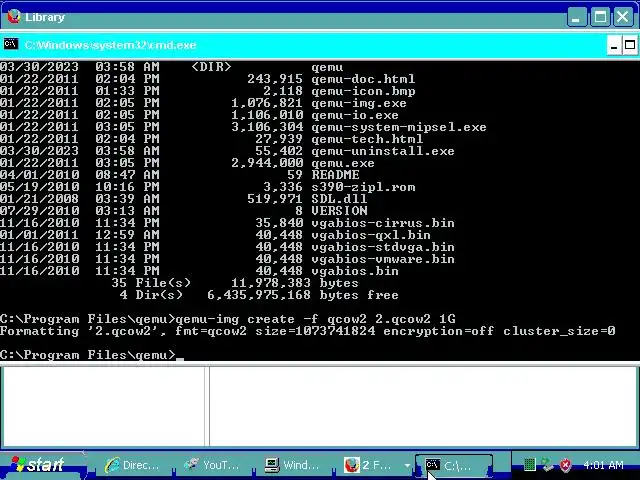Click the 4 Dir(s) bytes free line
The width and height of the screenshot is (640, 480).
tap(259, 295)
